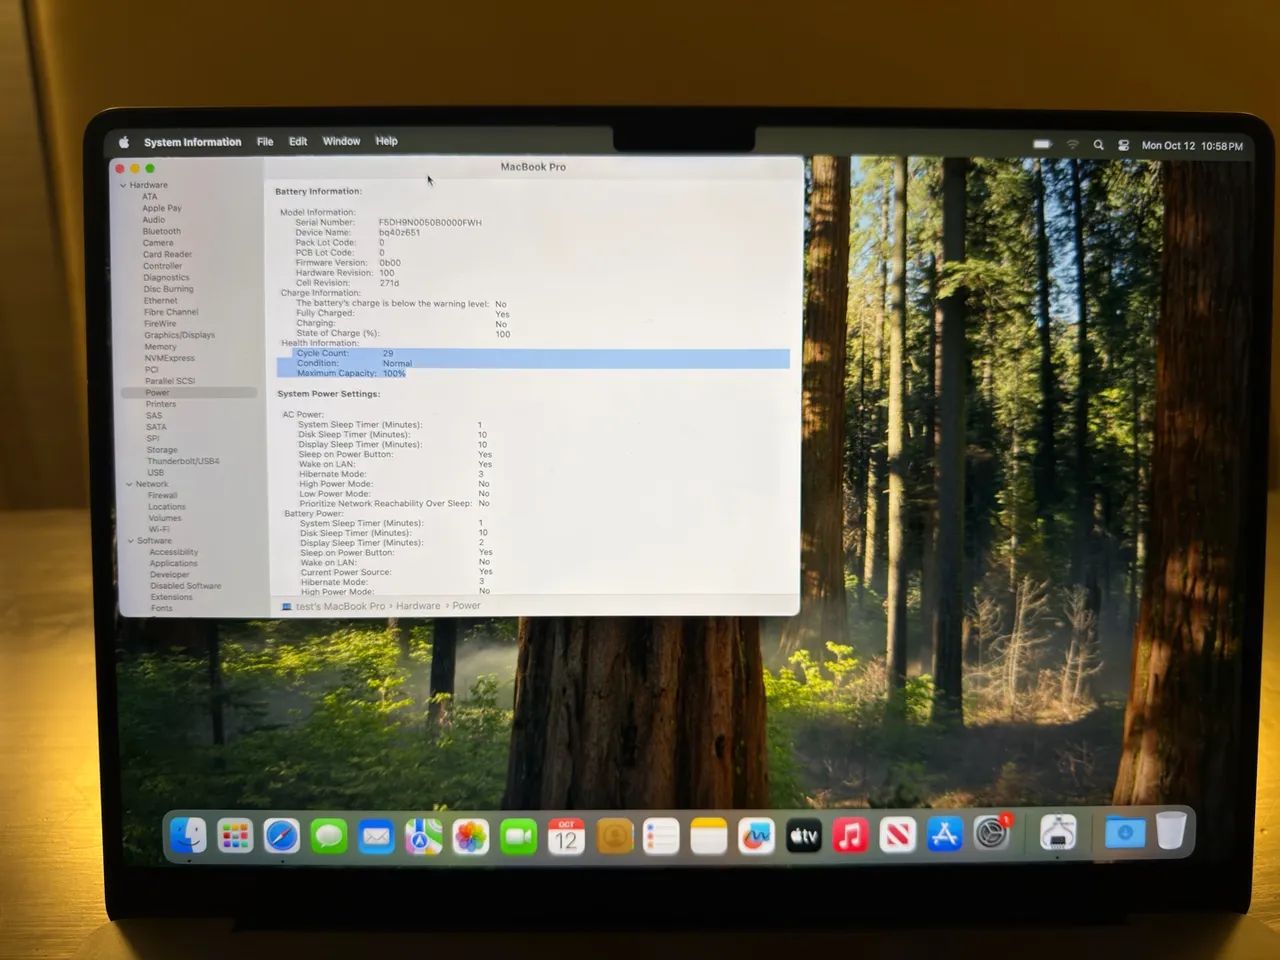Open Spotlight search in the menu bar
The height and width of the screenshot is (960, 1280).
click(1098, 145)
